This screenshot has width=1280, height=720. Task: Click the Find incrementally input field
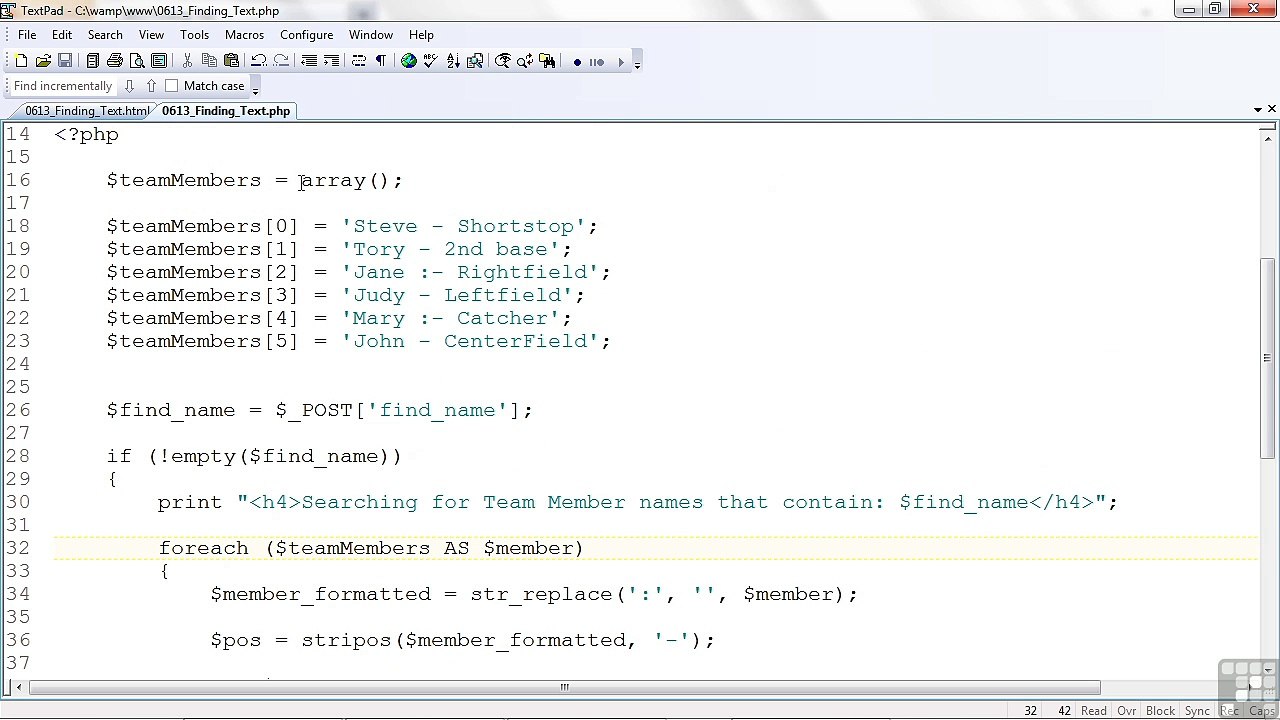tap(63, 86)
